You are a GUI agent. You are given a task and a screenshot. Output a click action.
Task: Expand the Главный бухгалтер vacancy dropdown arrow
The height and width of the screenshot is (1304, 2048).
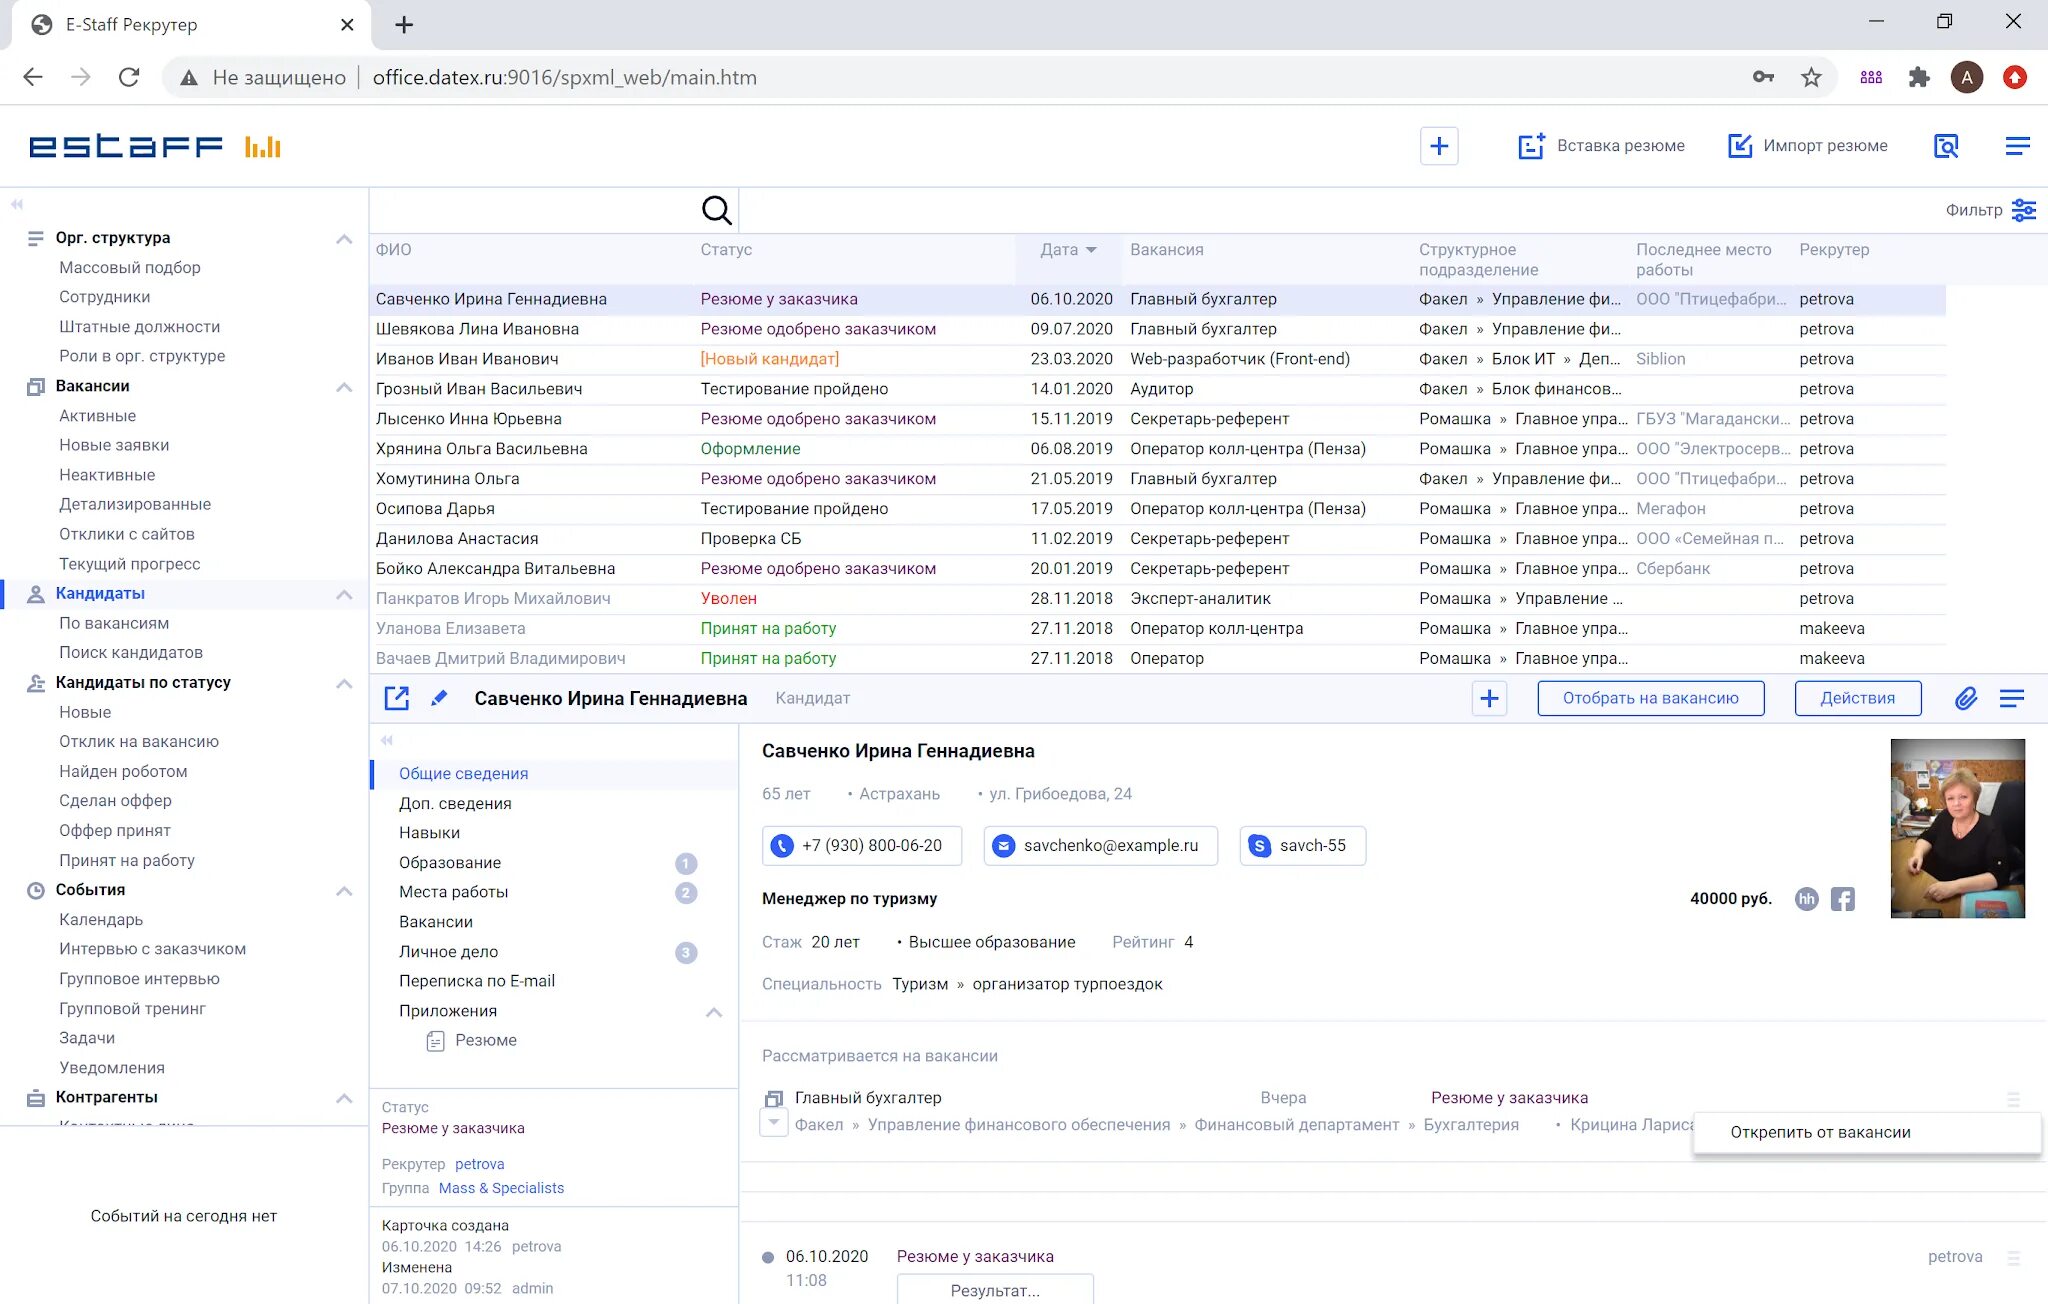pyautogui.click(x=773, y=1124)
